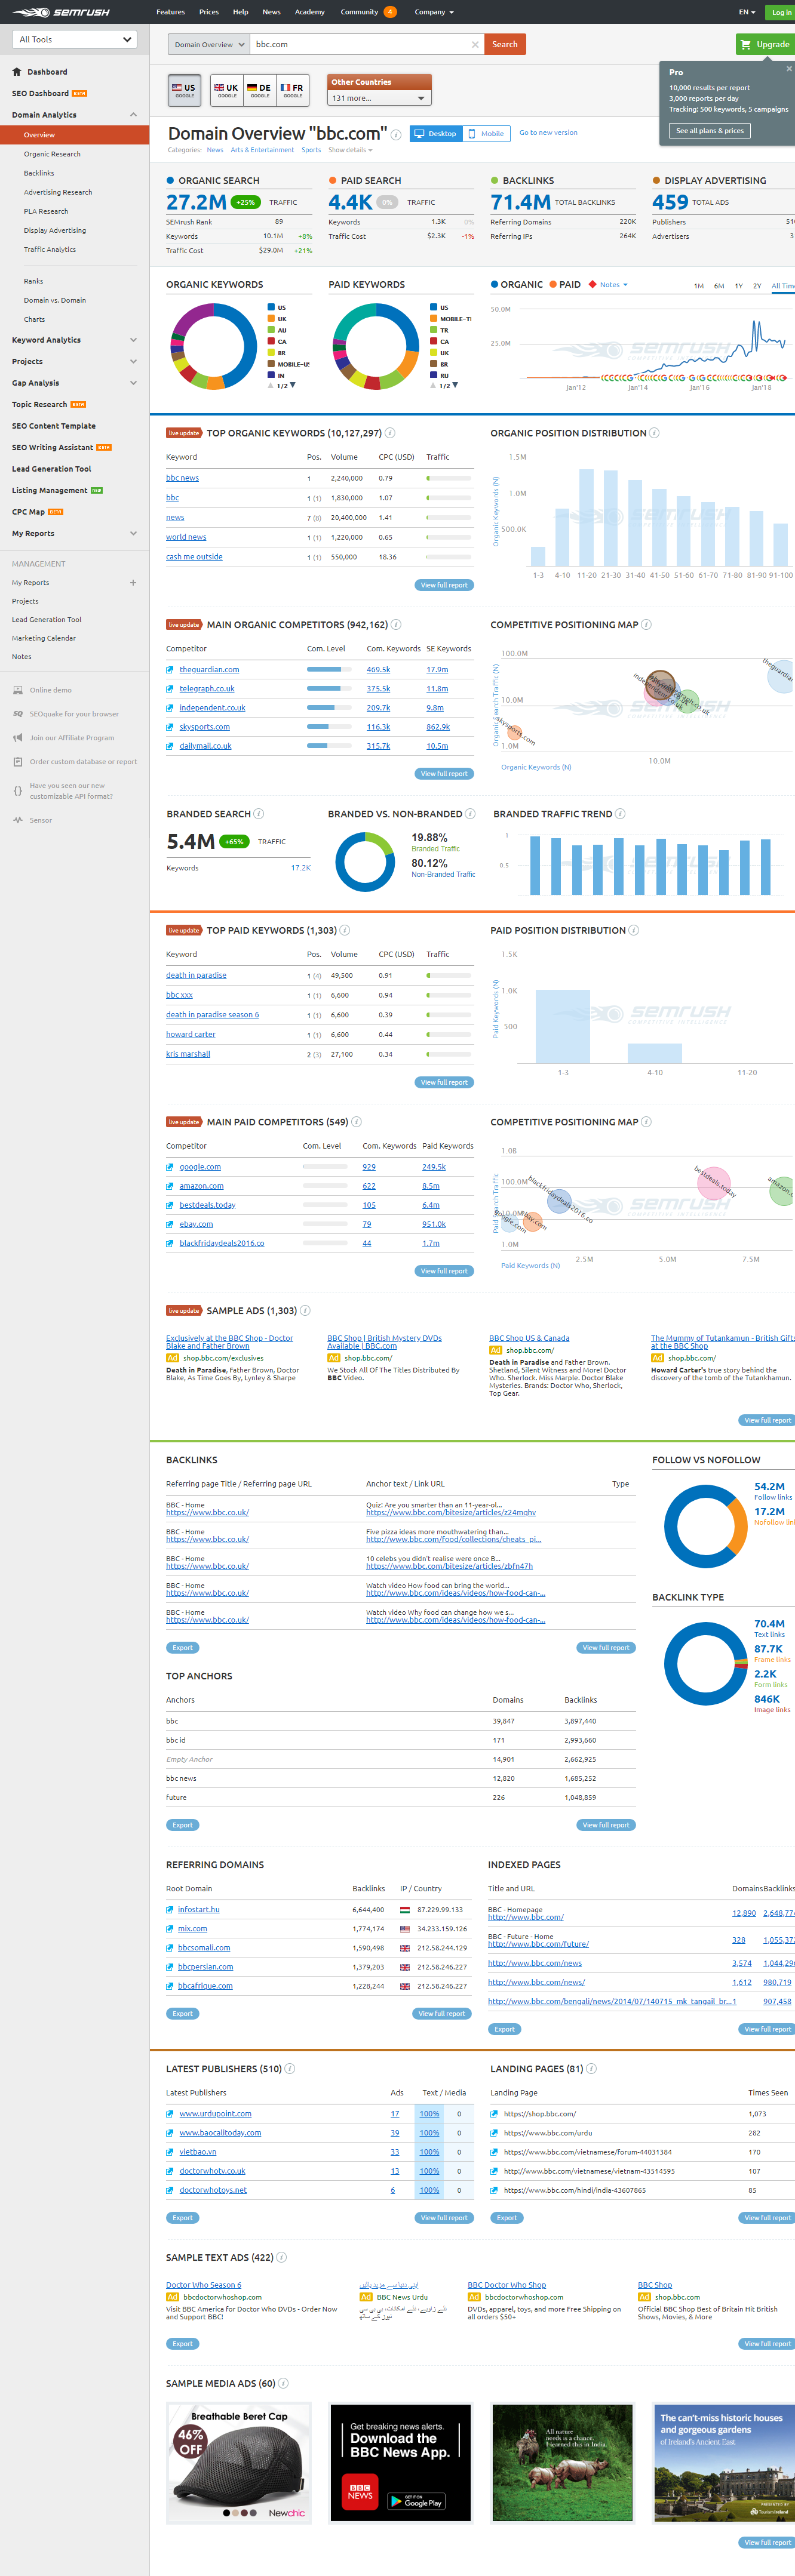Click the Log in button
The height and width of the screenshot is (2576, 795).
[x=781, y=12]
